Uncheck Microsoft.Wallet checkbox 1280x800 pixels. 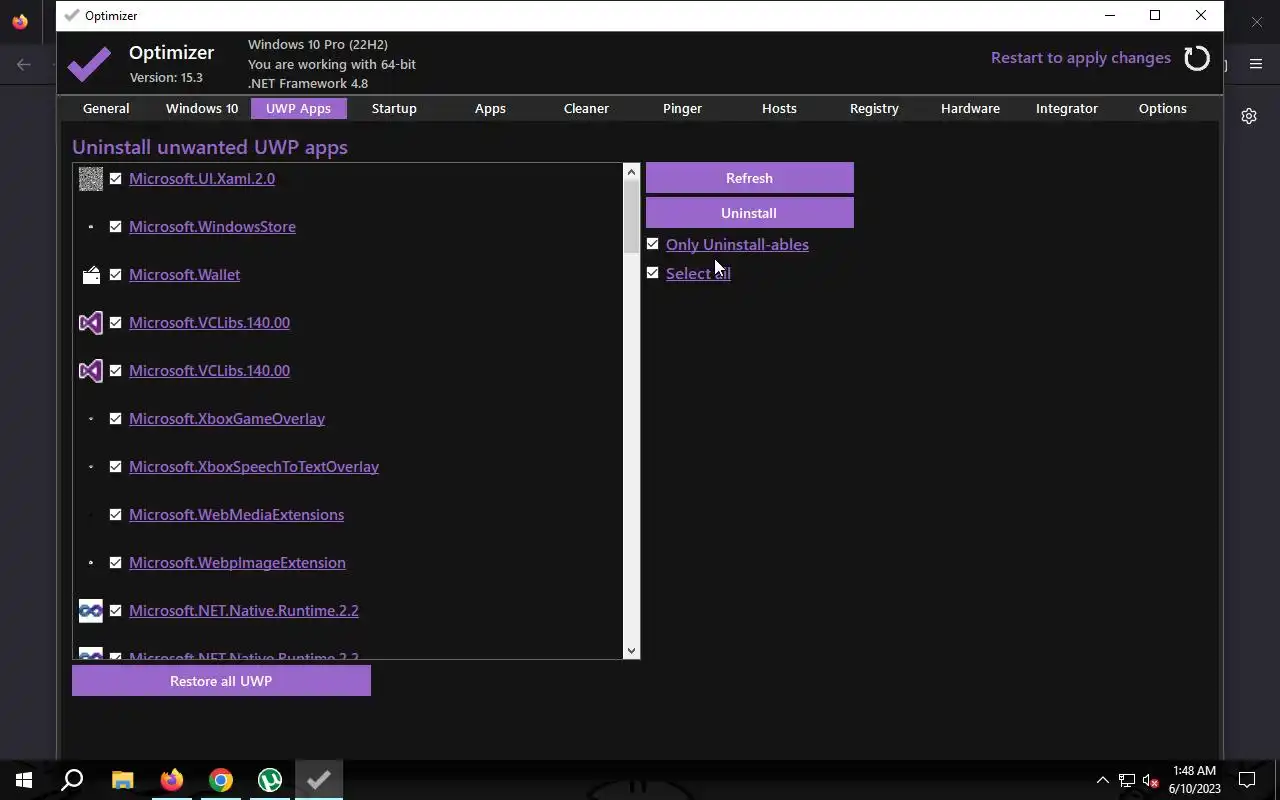pos(116,275)
